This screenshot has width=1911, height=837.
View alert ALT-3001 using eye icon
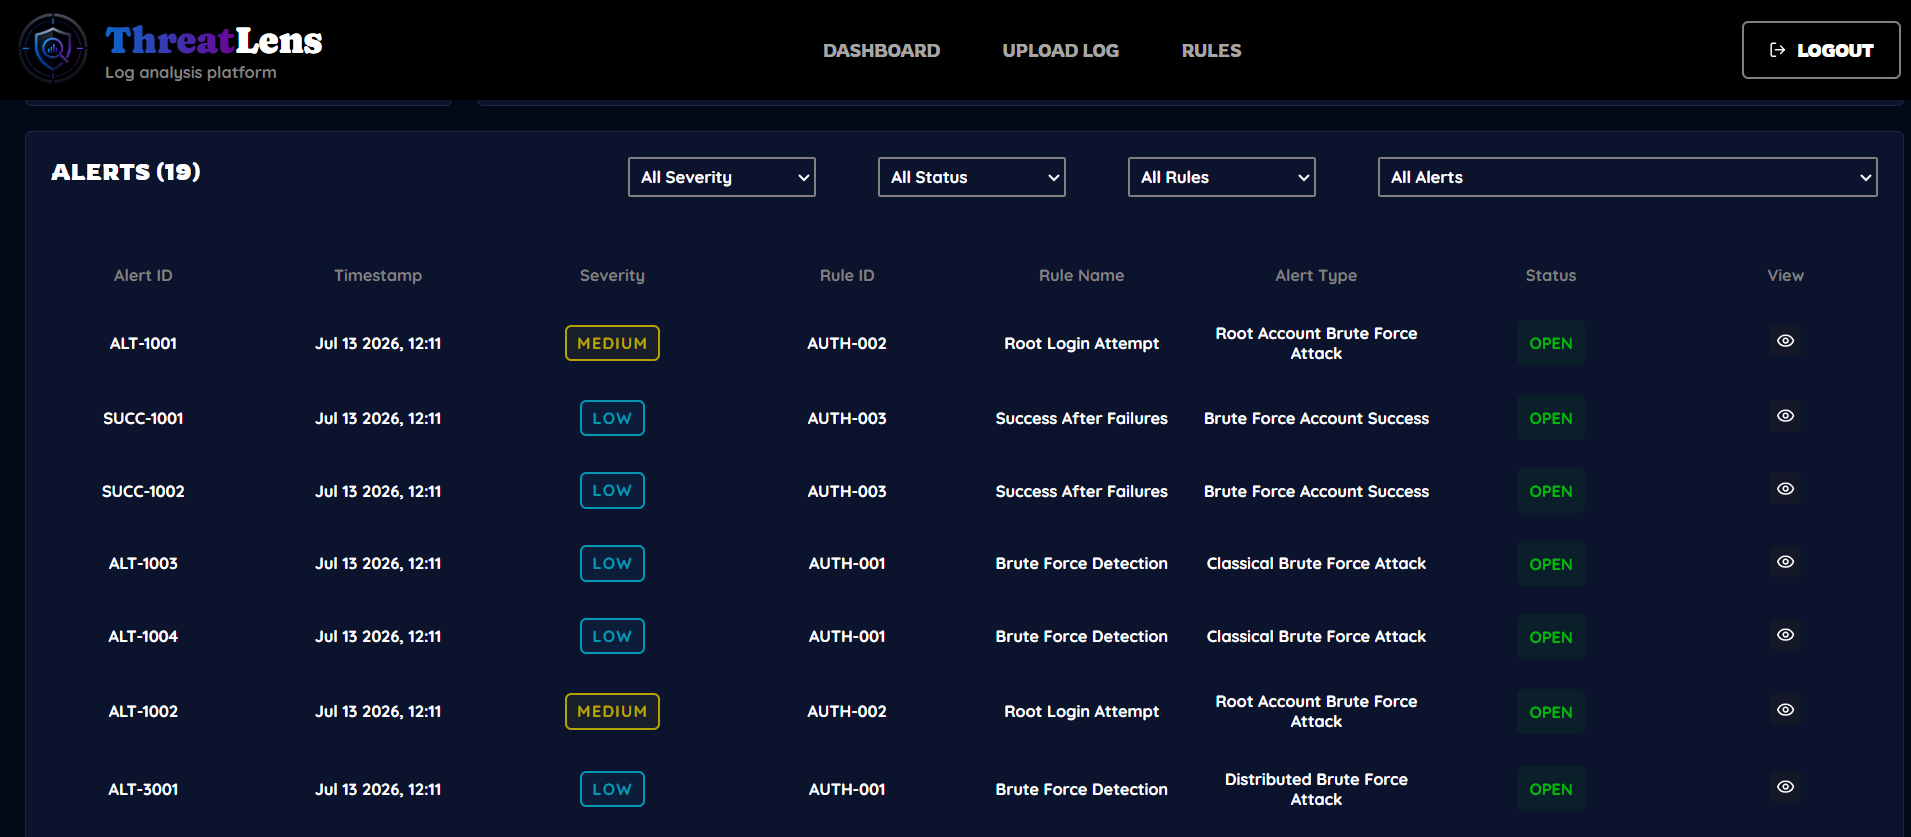coord(1785,787)
